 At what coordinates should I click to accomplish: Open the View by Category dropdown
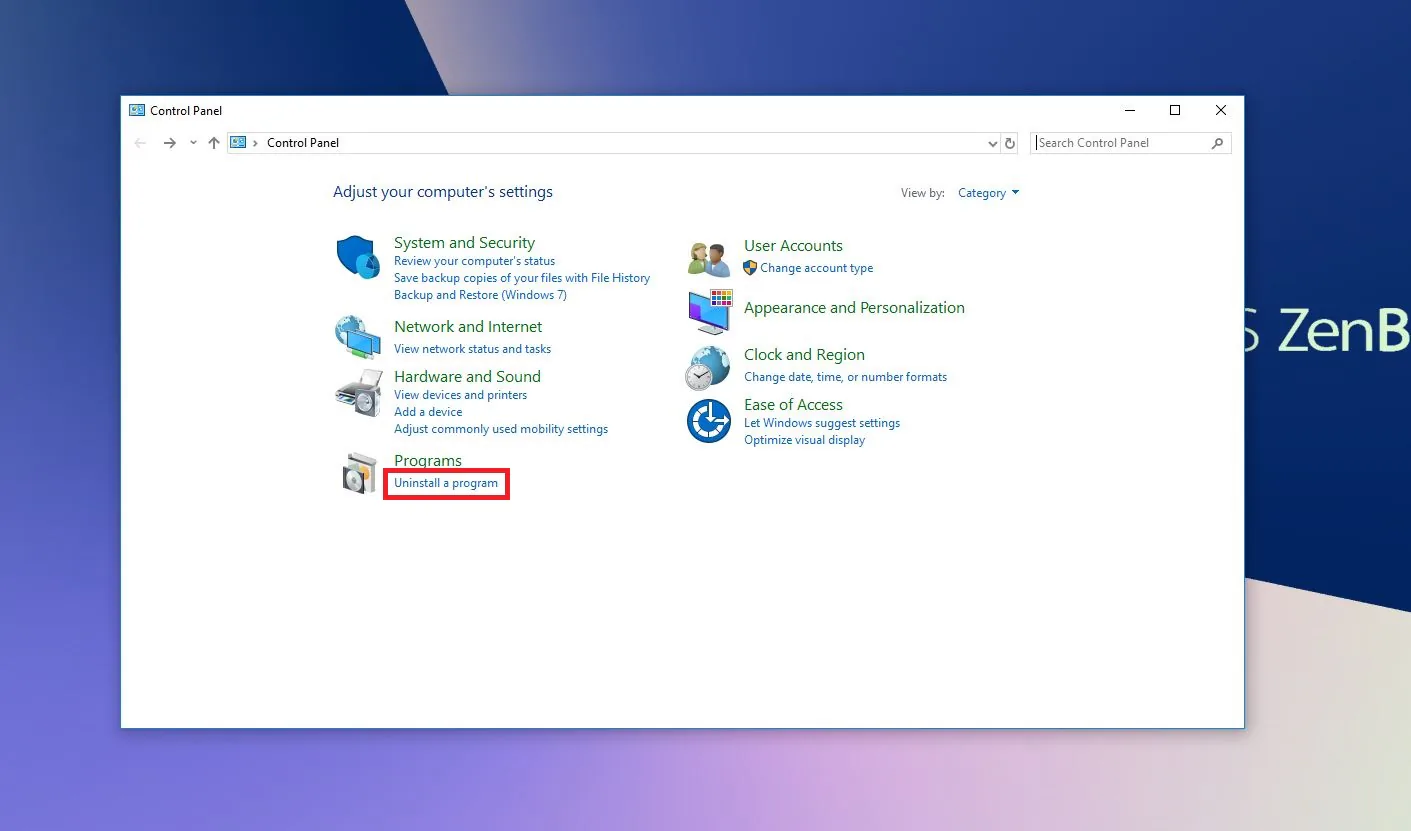click(988, 193)
